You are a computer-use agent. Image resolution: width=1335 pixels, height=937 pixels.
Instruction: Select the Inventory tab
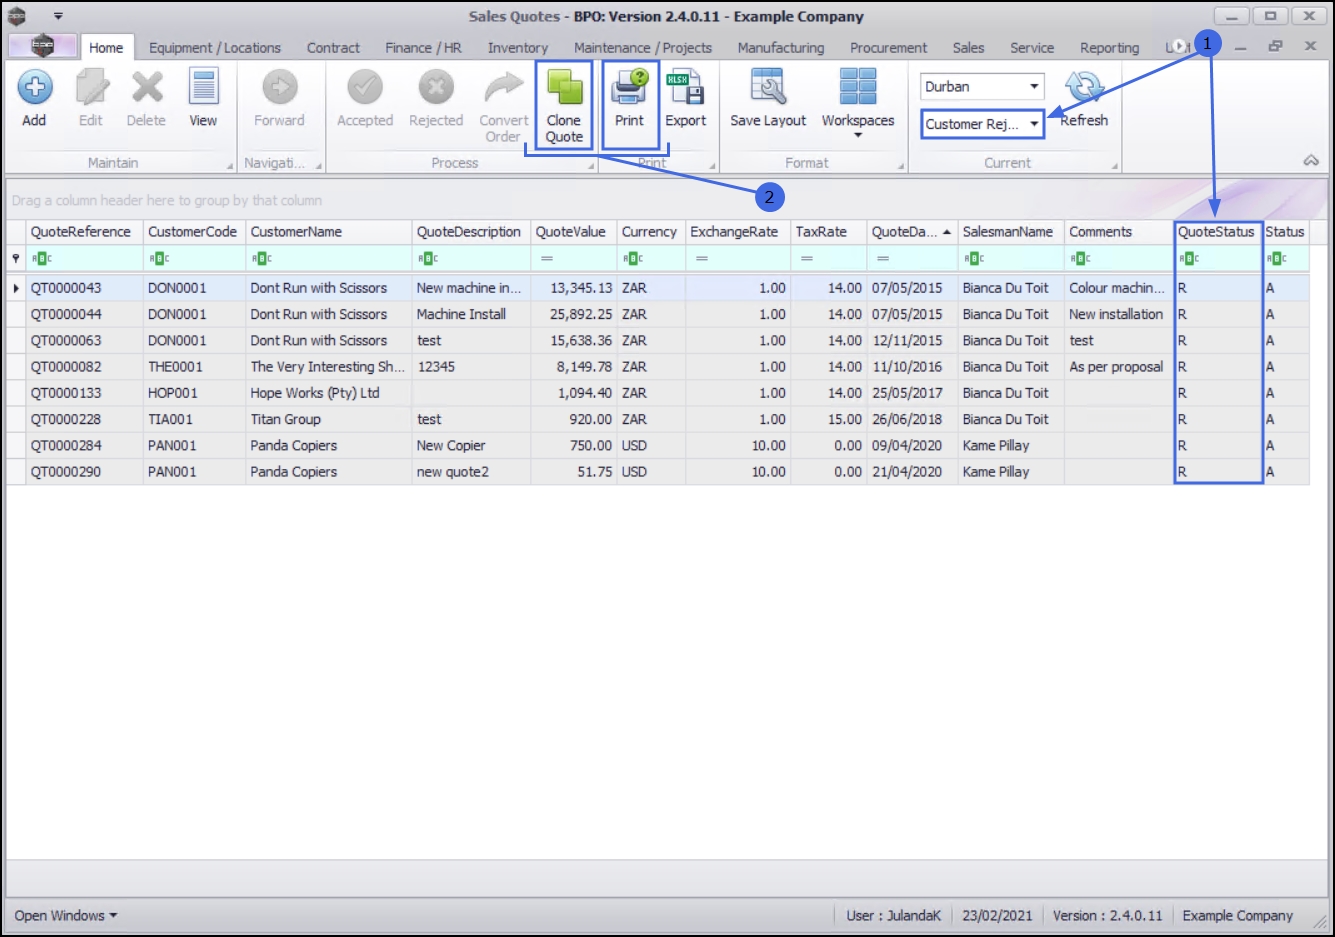pyautogui.click(x=518, y=47)
